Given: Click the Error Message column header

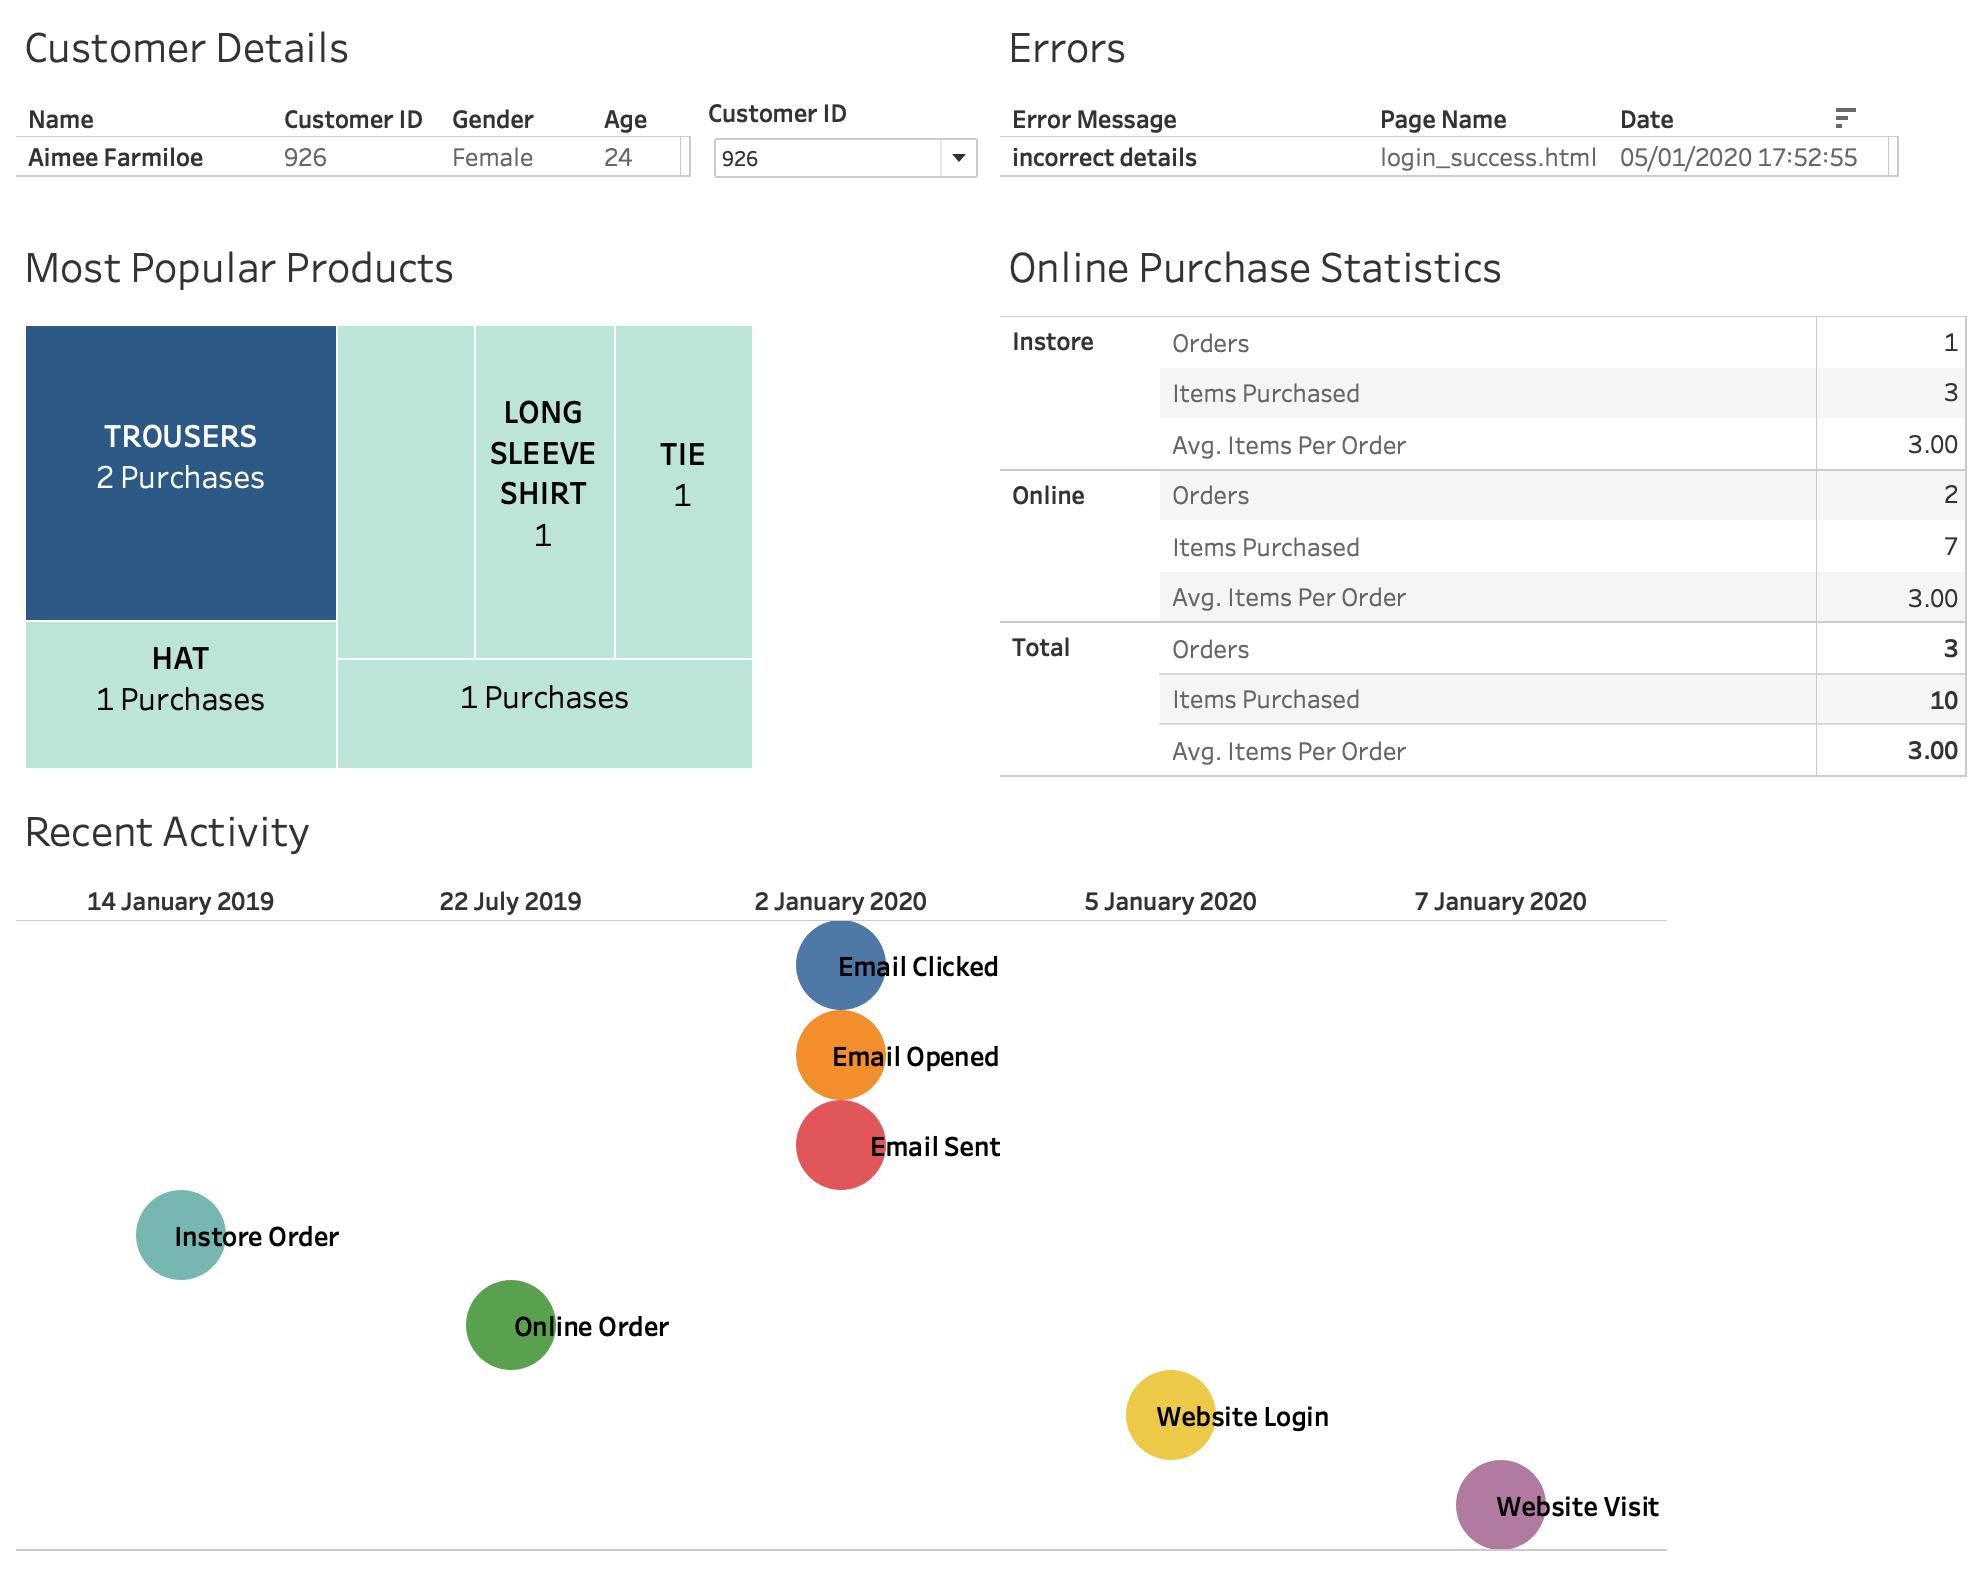Looking at the screenshot, I should pos(1094,120).
